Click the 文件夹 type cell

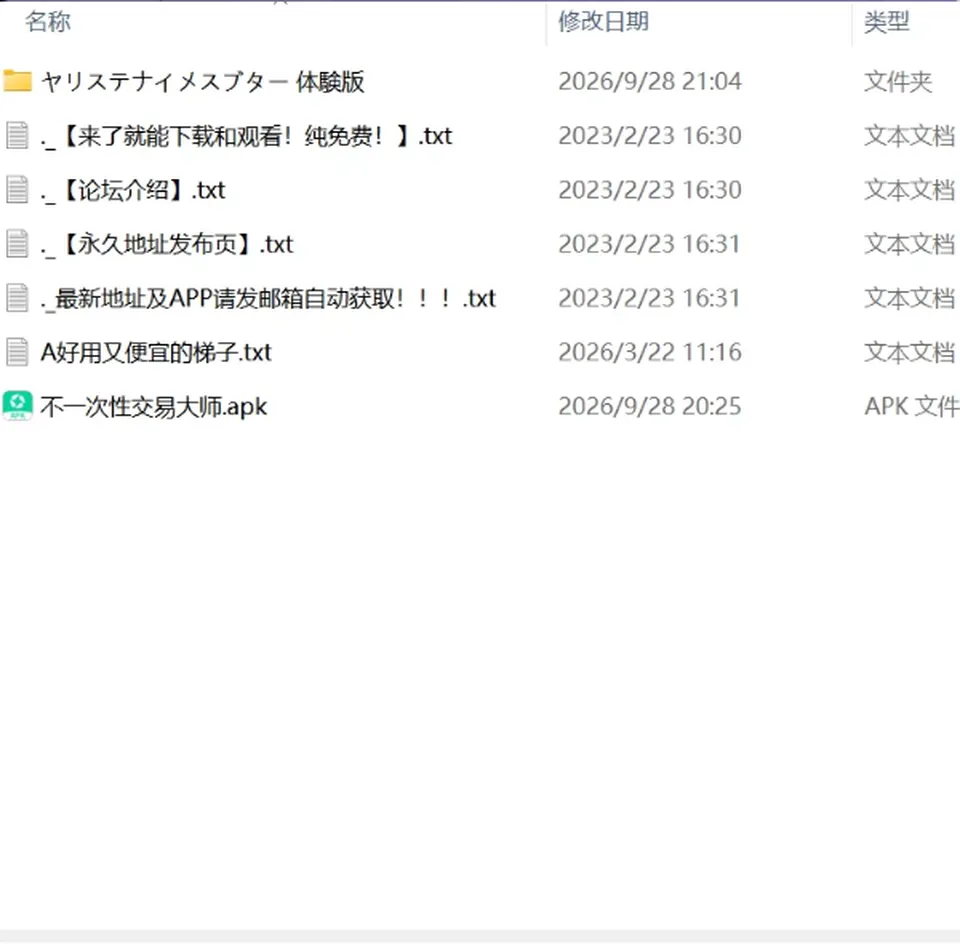898,81
